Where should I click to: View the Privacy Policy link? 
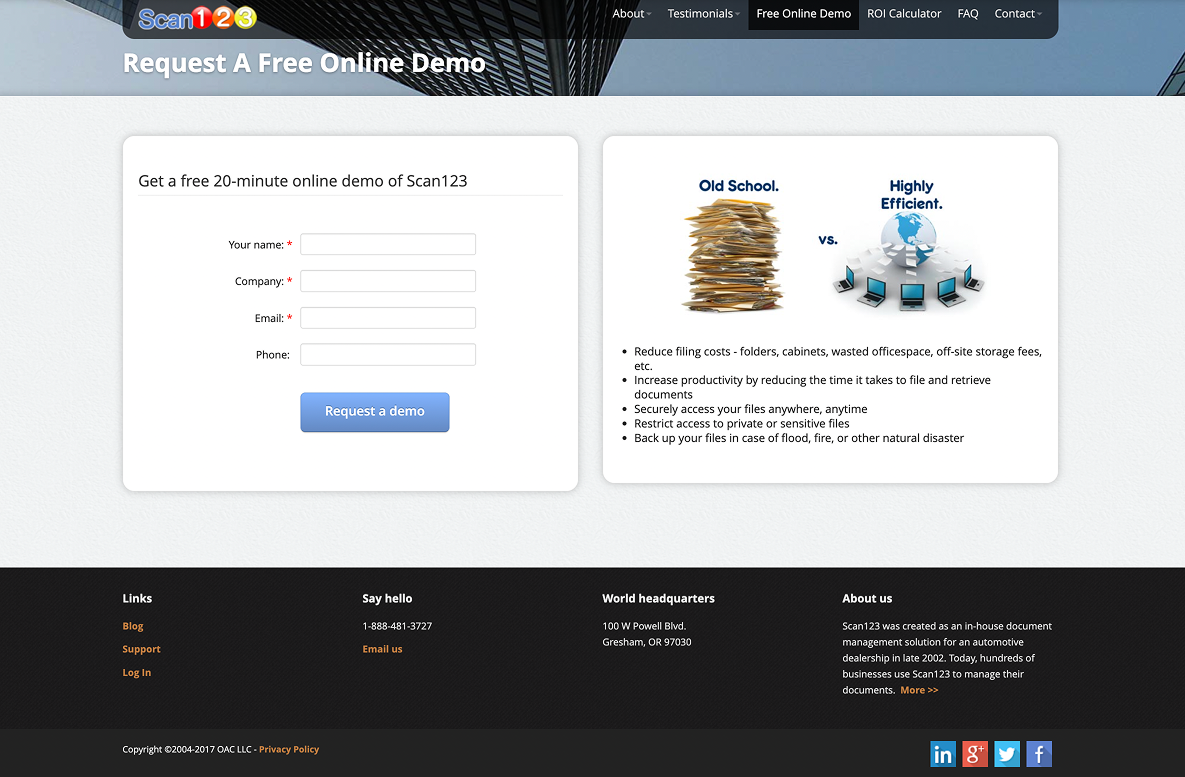point(289,749)
